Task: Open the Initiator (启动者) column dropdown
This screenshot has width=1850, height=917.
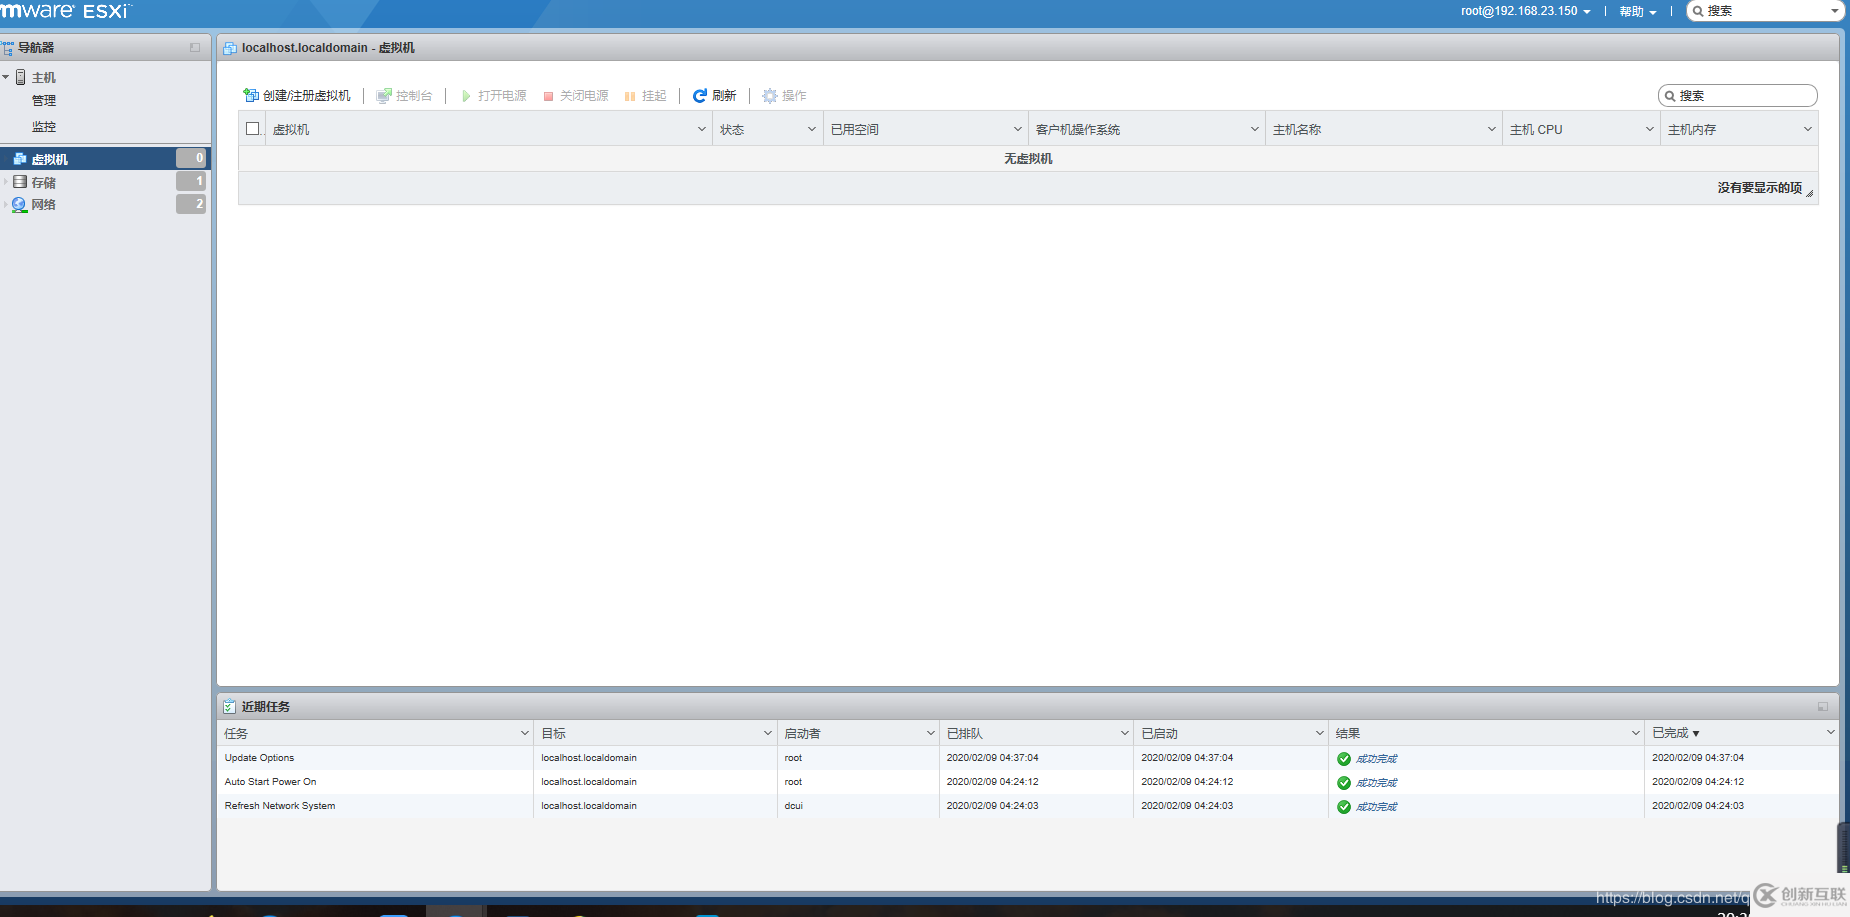Action: tap(930, 733)
